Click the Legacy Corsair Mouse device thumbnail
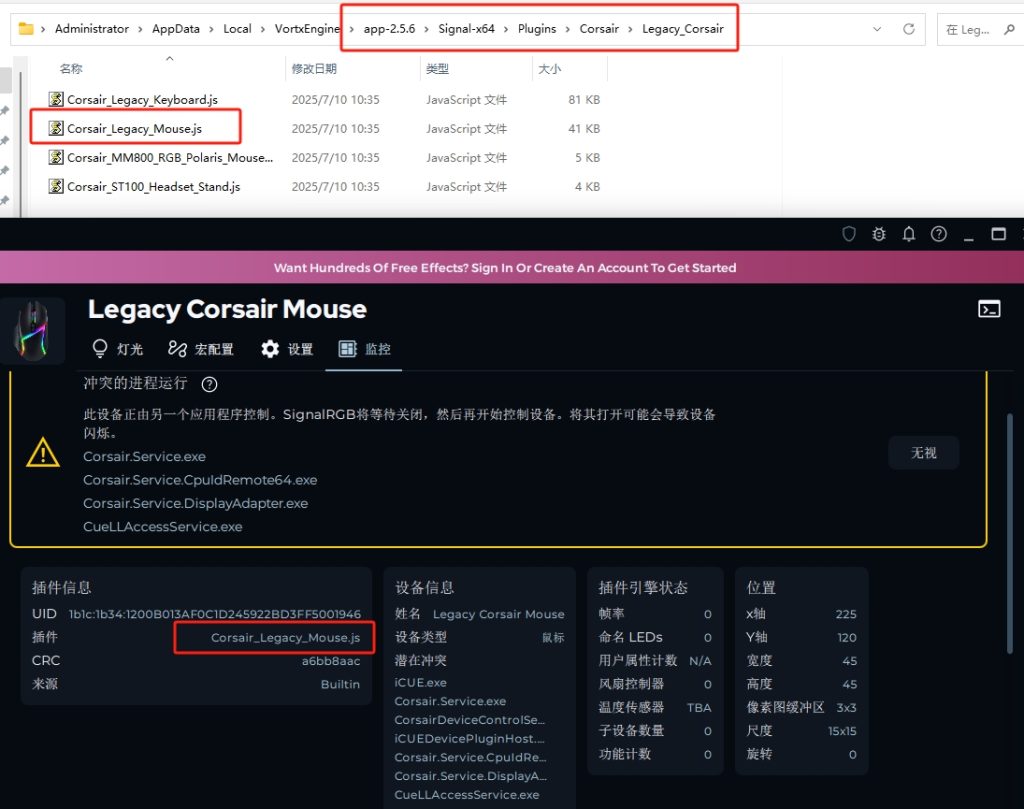This screenshot has height=809, width=1024. click(x=31, y=330)
